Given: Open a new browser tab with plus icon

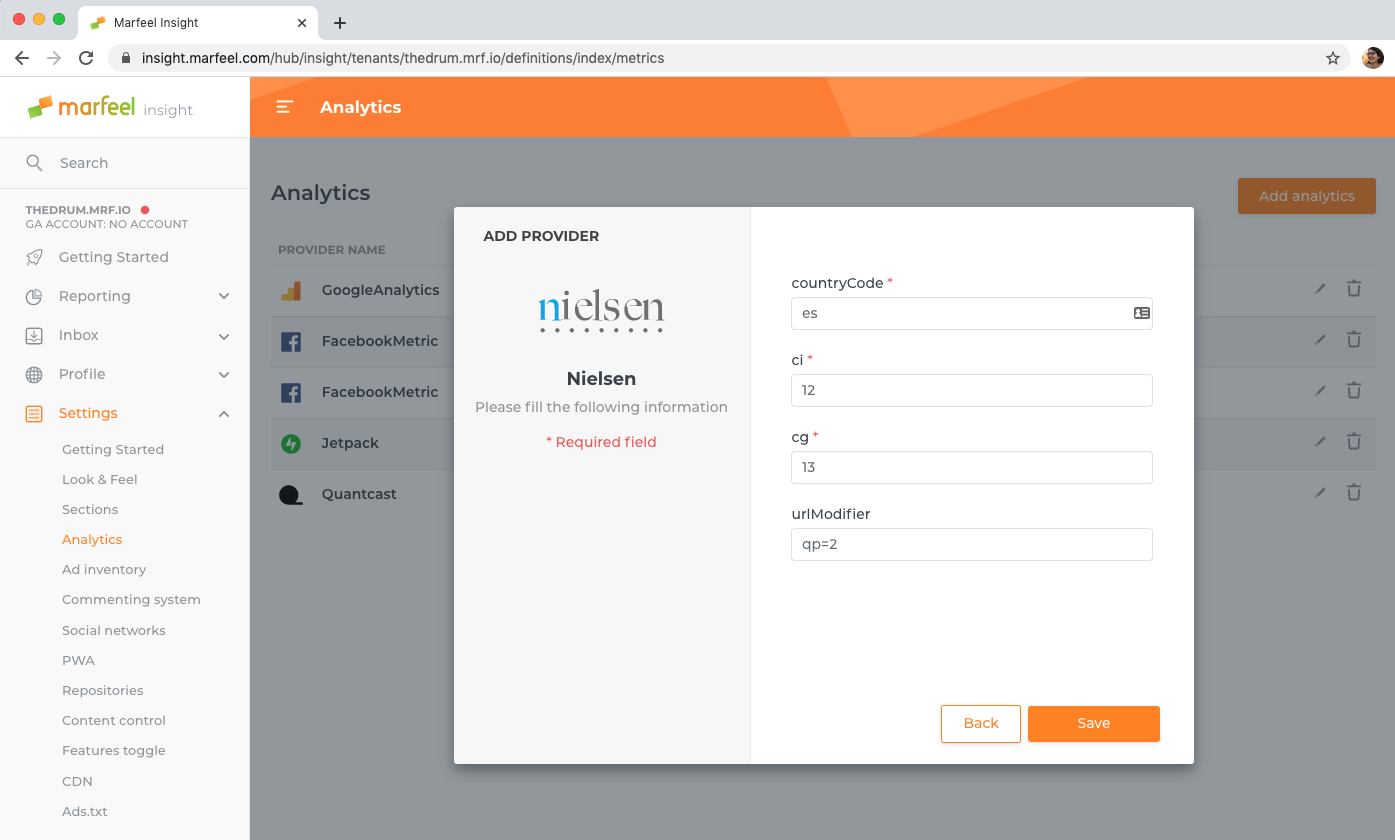Looking at the screenshot, I should point(340,22).
